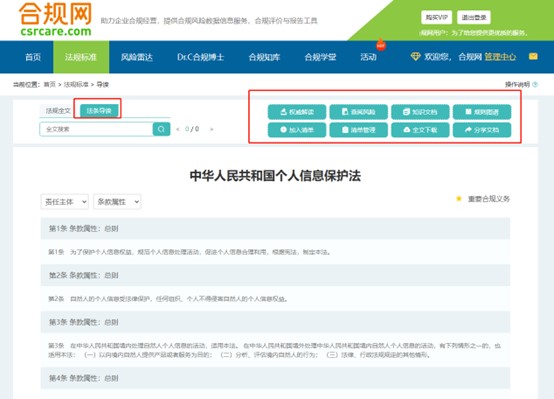The height and width of the screenshot is (399, 554).
Task: Click the csrcare.com 合规网 logo
Action: (56, 19)
